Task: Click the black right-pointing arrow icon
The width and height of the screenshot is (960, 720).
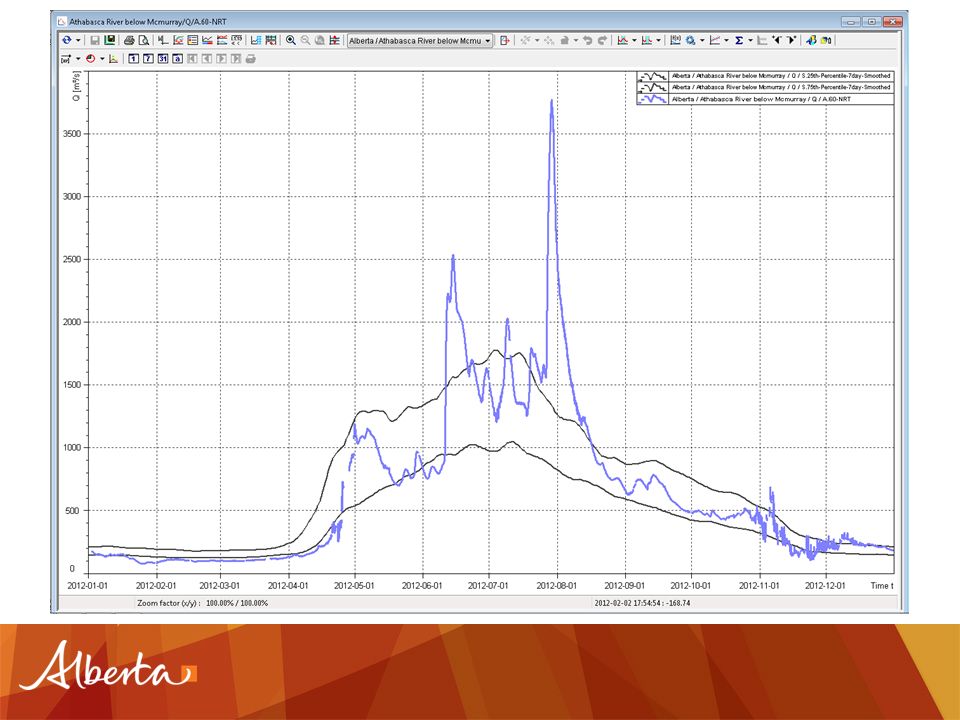Action: (791, 40)
